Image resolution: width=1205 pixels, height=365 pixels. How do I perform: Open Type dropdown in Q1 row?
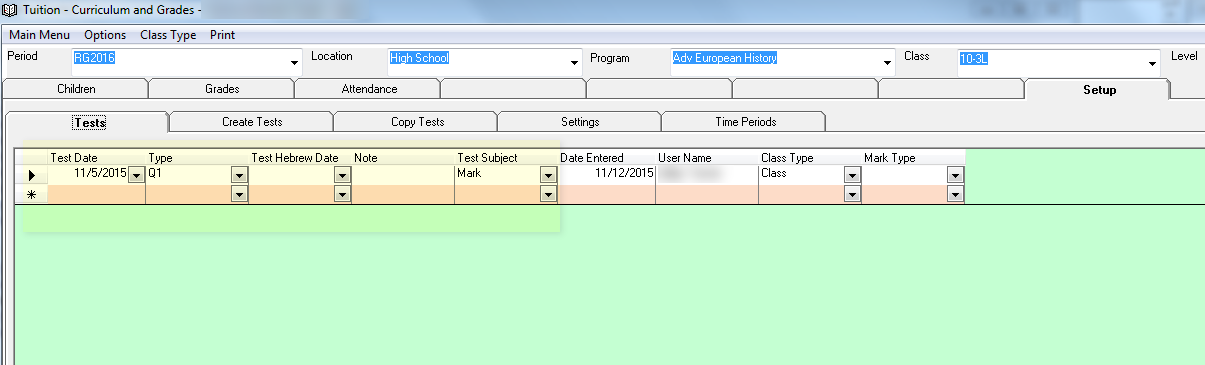(239, 174)
